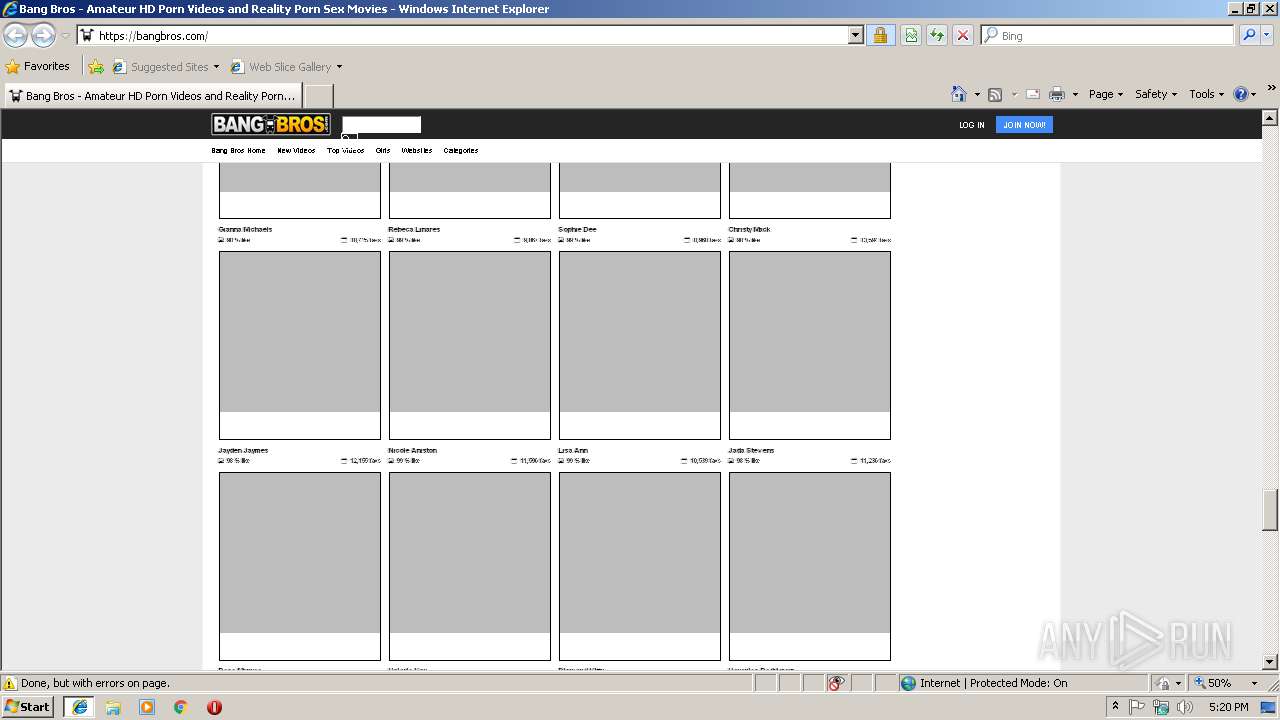Open the Categories navigation link
The height and width of the screenshot is (720, 1280).
point(461,150)
